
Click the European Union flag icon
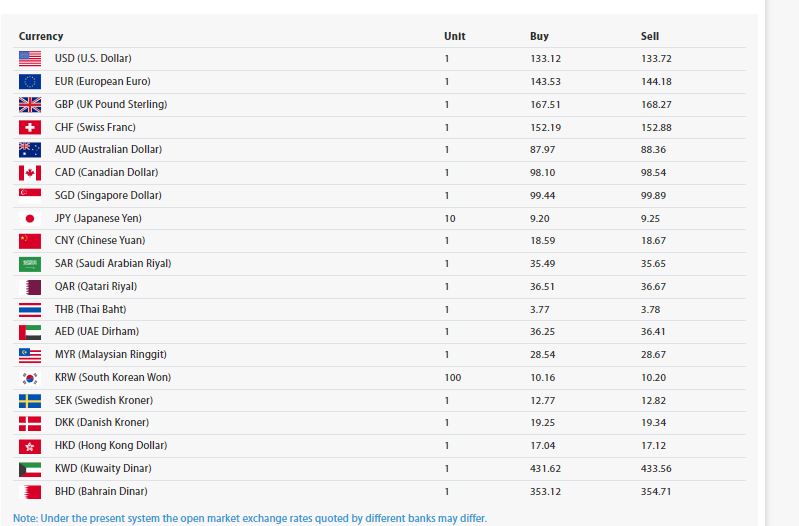click(x=29, y=82)
